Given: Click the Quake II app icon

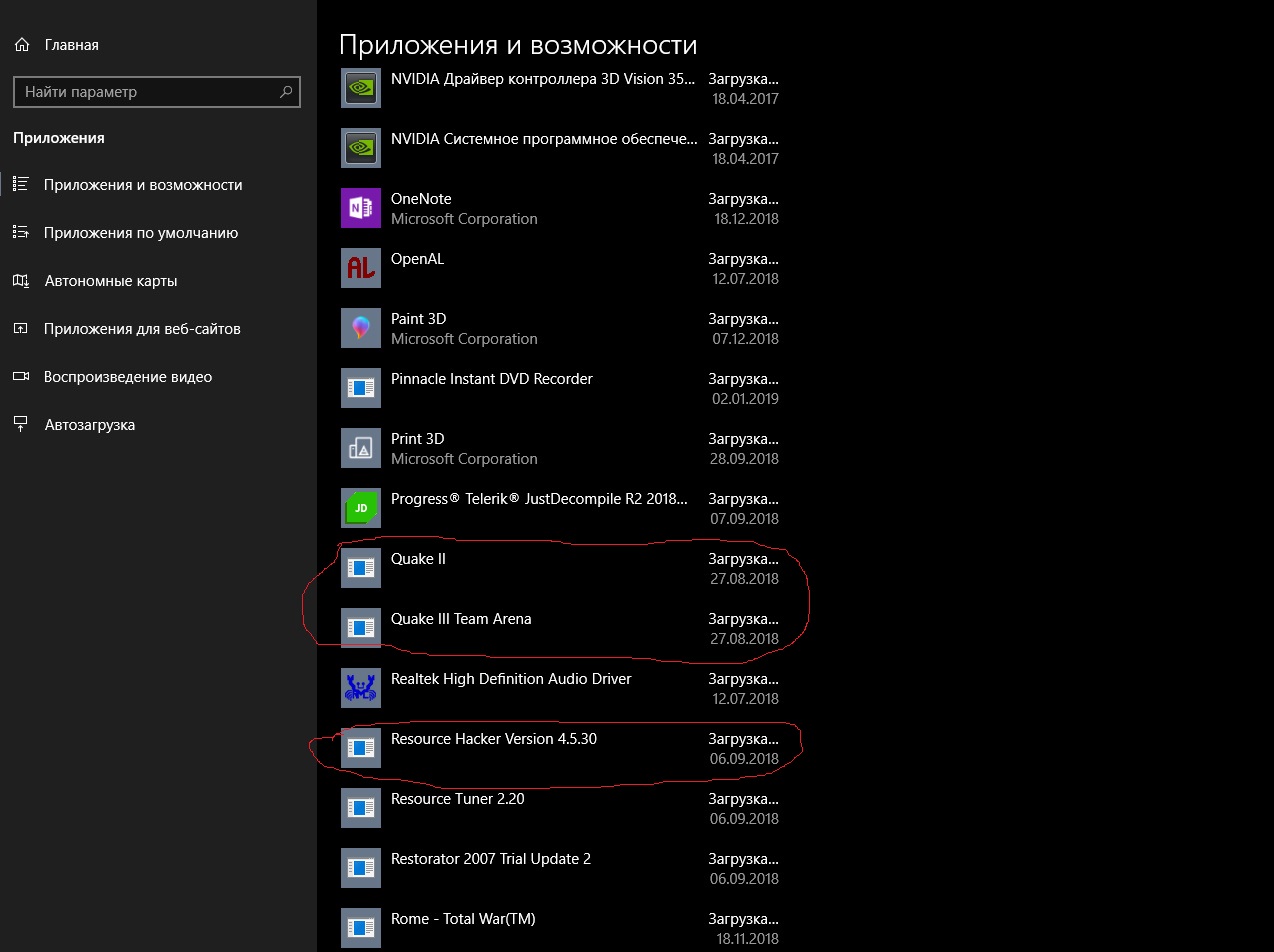Looking at the screenshot, I should coord(361,568).
